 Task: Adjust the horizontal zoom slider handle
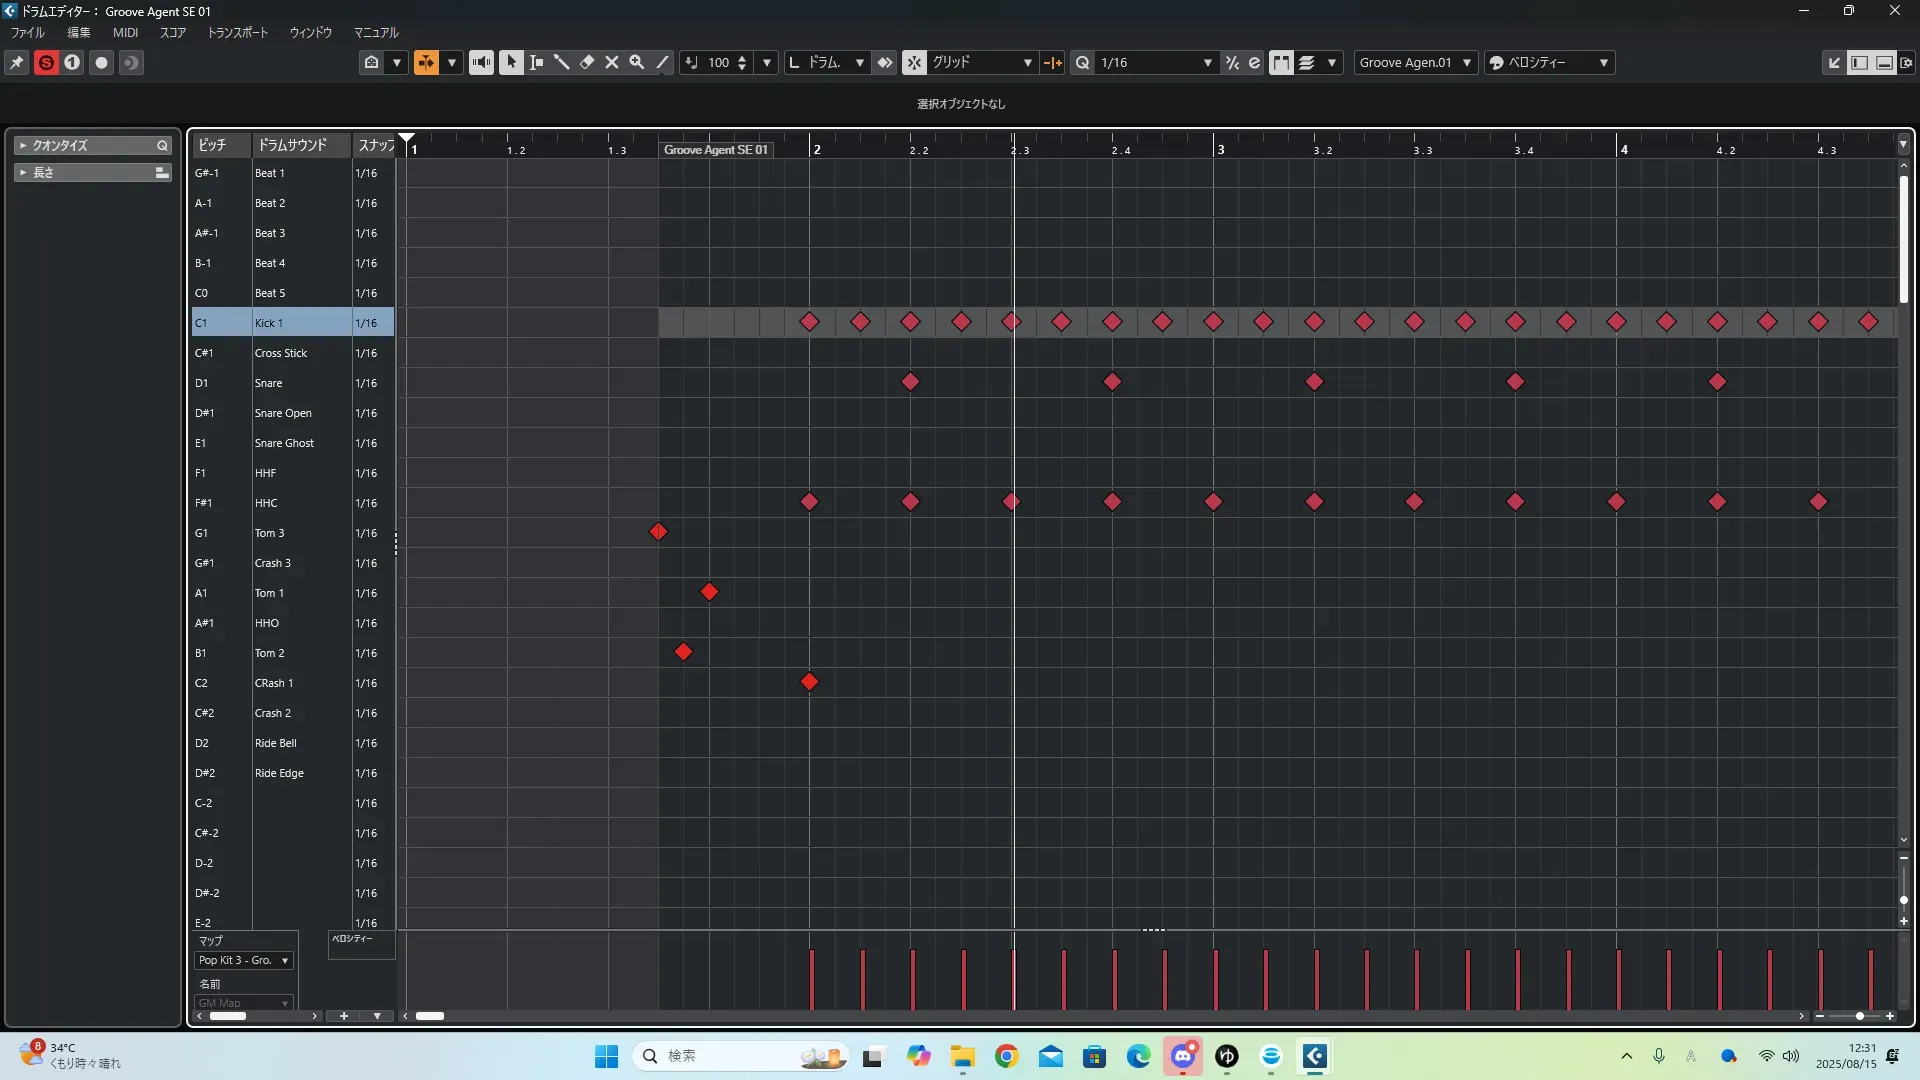1859,1016
